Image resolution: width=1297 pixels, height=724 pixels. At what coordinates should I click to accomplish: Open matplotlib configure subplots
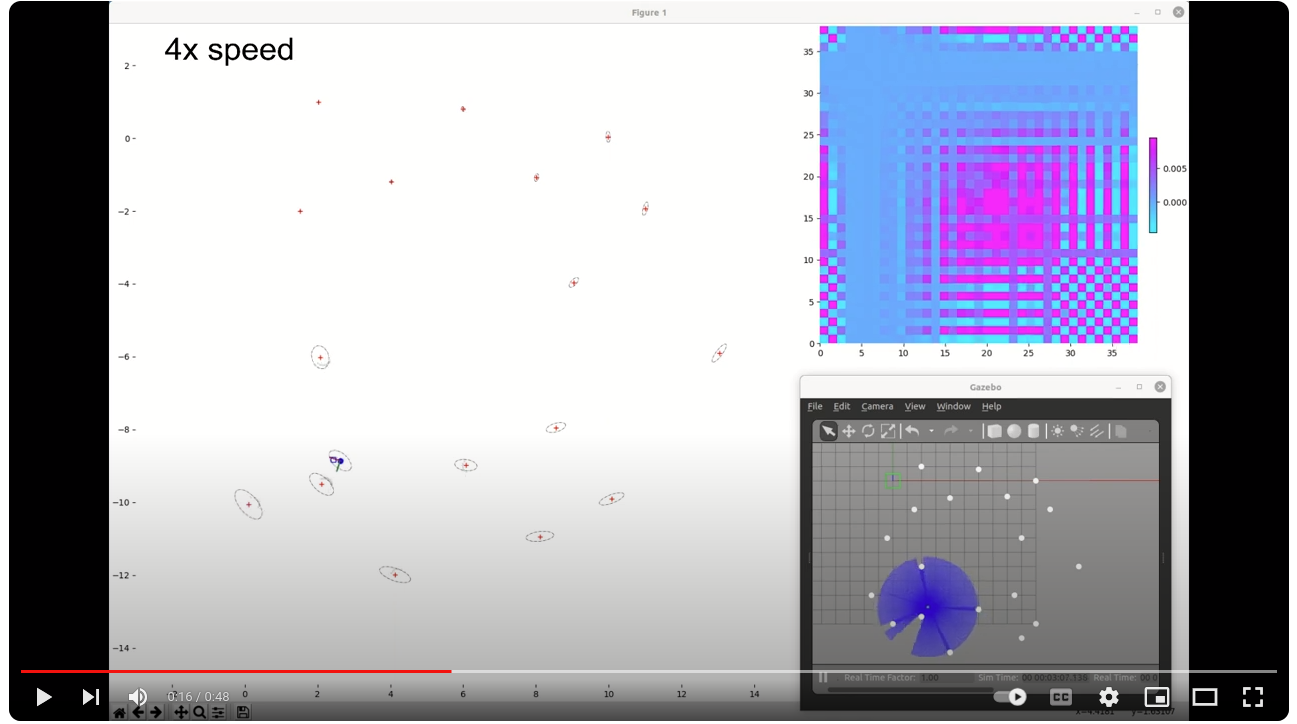point(218,713)
